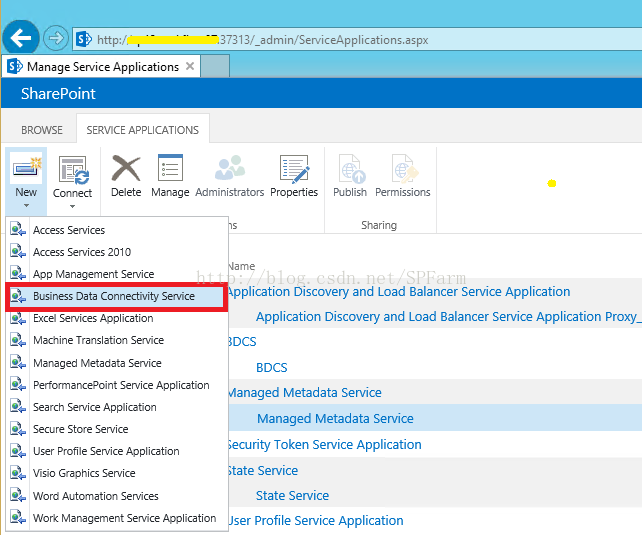Click the Administrators ribbon icon

coord(230,167)
